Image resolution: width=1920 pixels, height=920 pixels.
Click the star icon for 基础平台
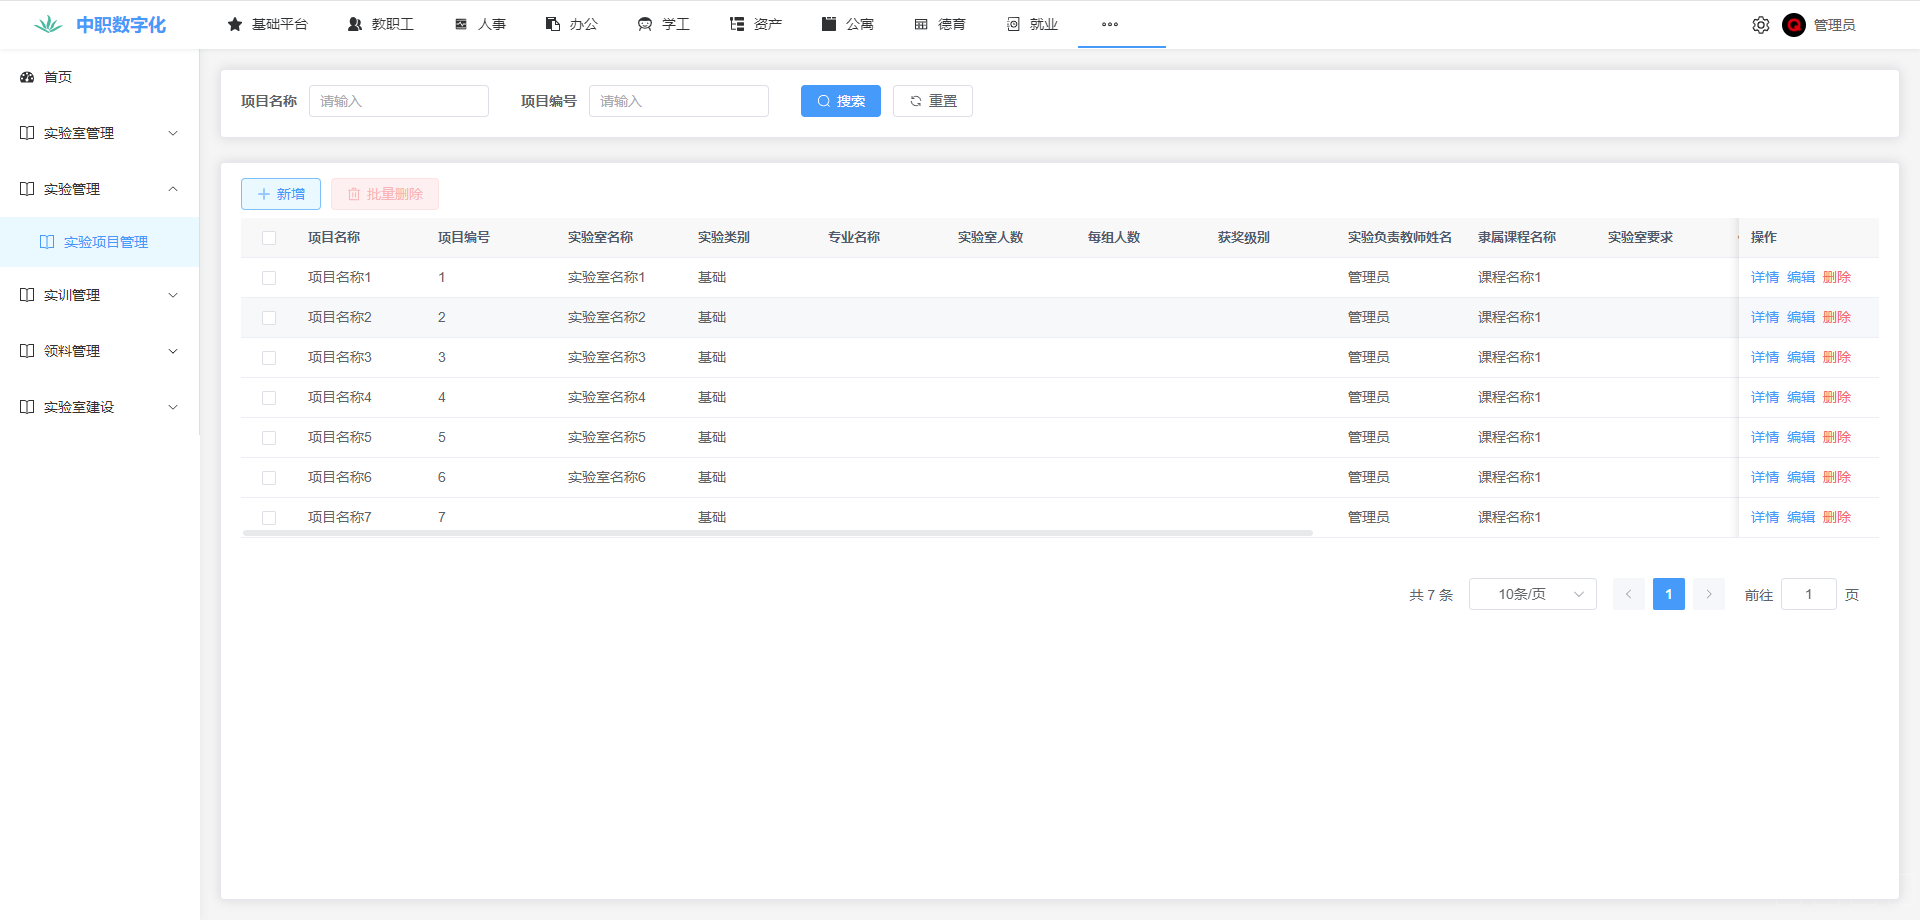235,24
